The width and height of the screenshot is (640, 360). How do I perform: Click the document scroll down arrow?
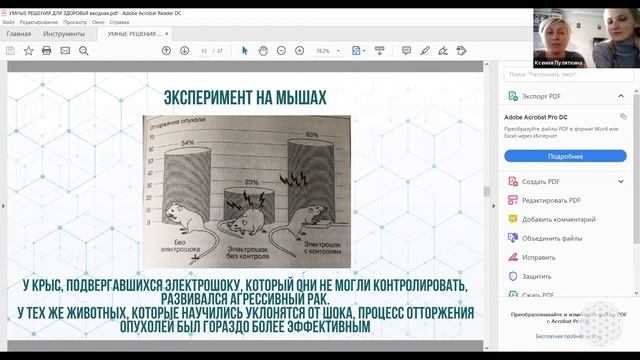click(x=487, y=348)
